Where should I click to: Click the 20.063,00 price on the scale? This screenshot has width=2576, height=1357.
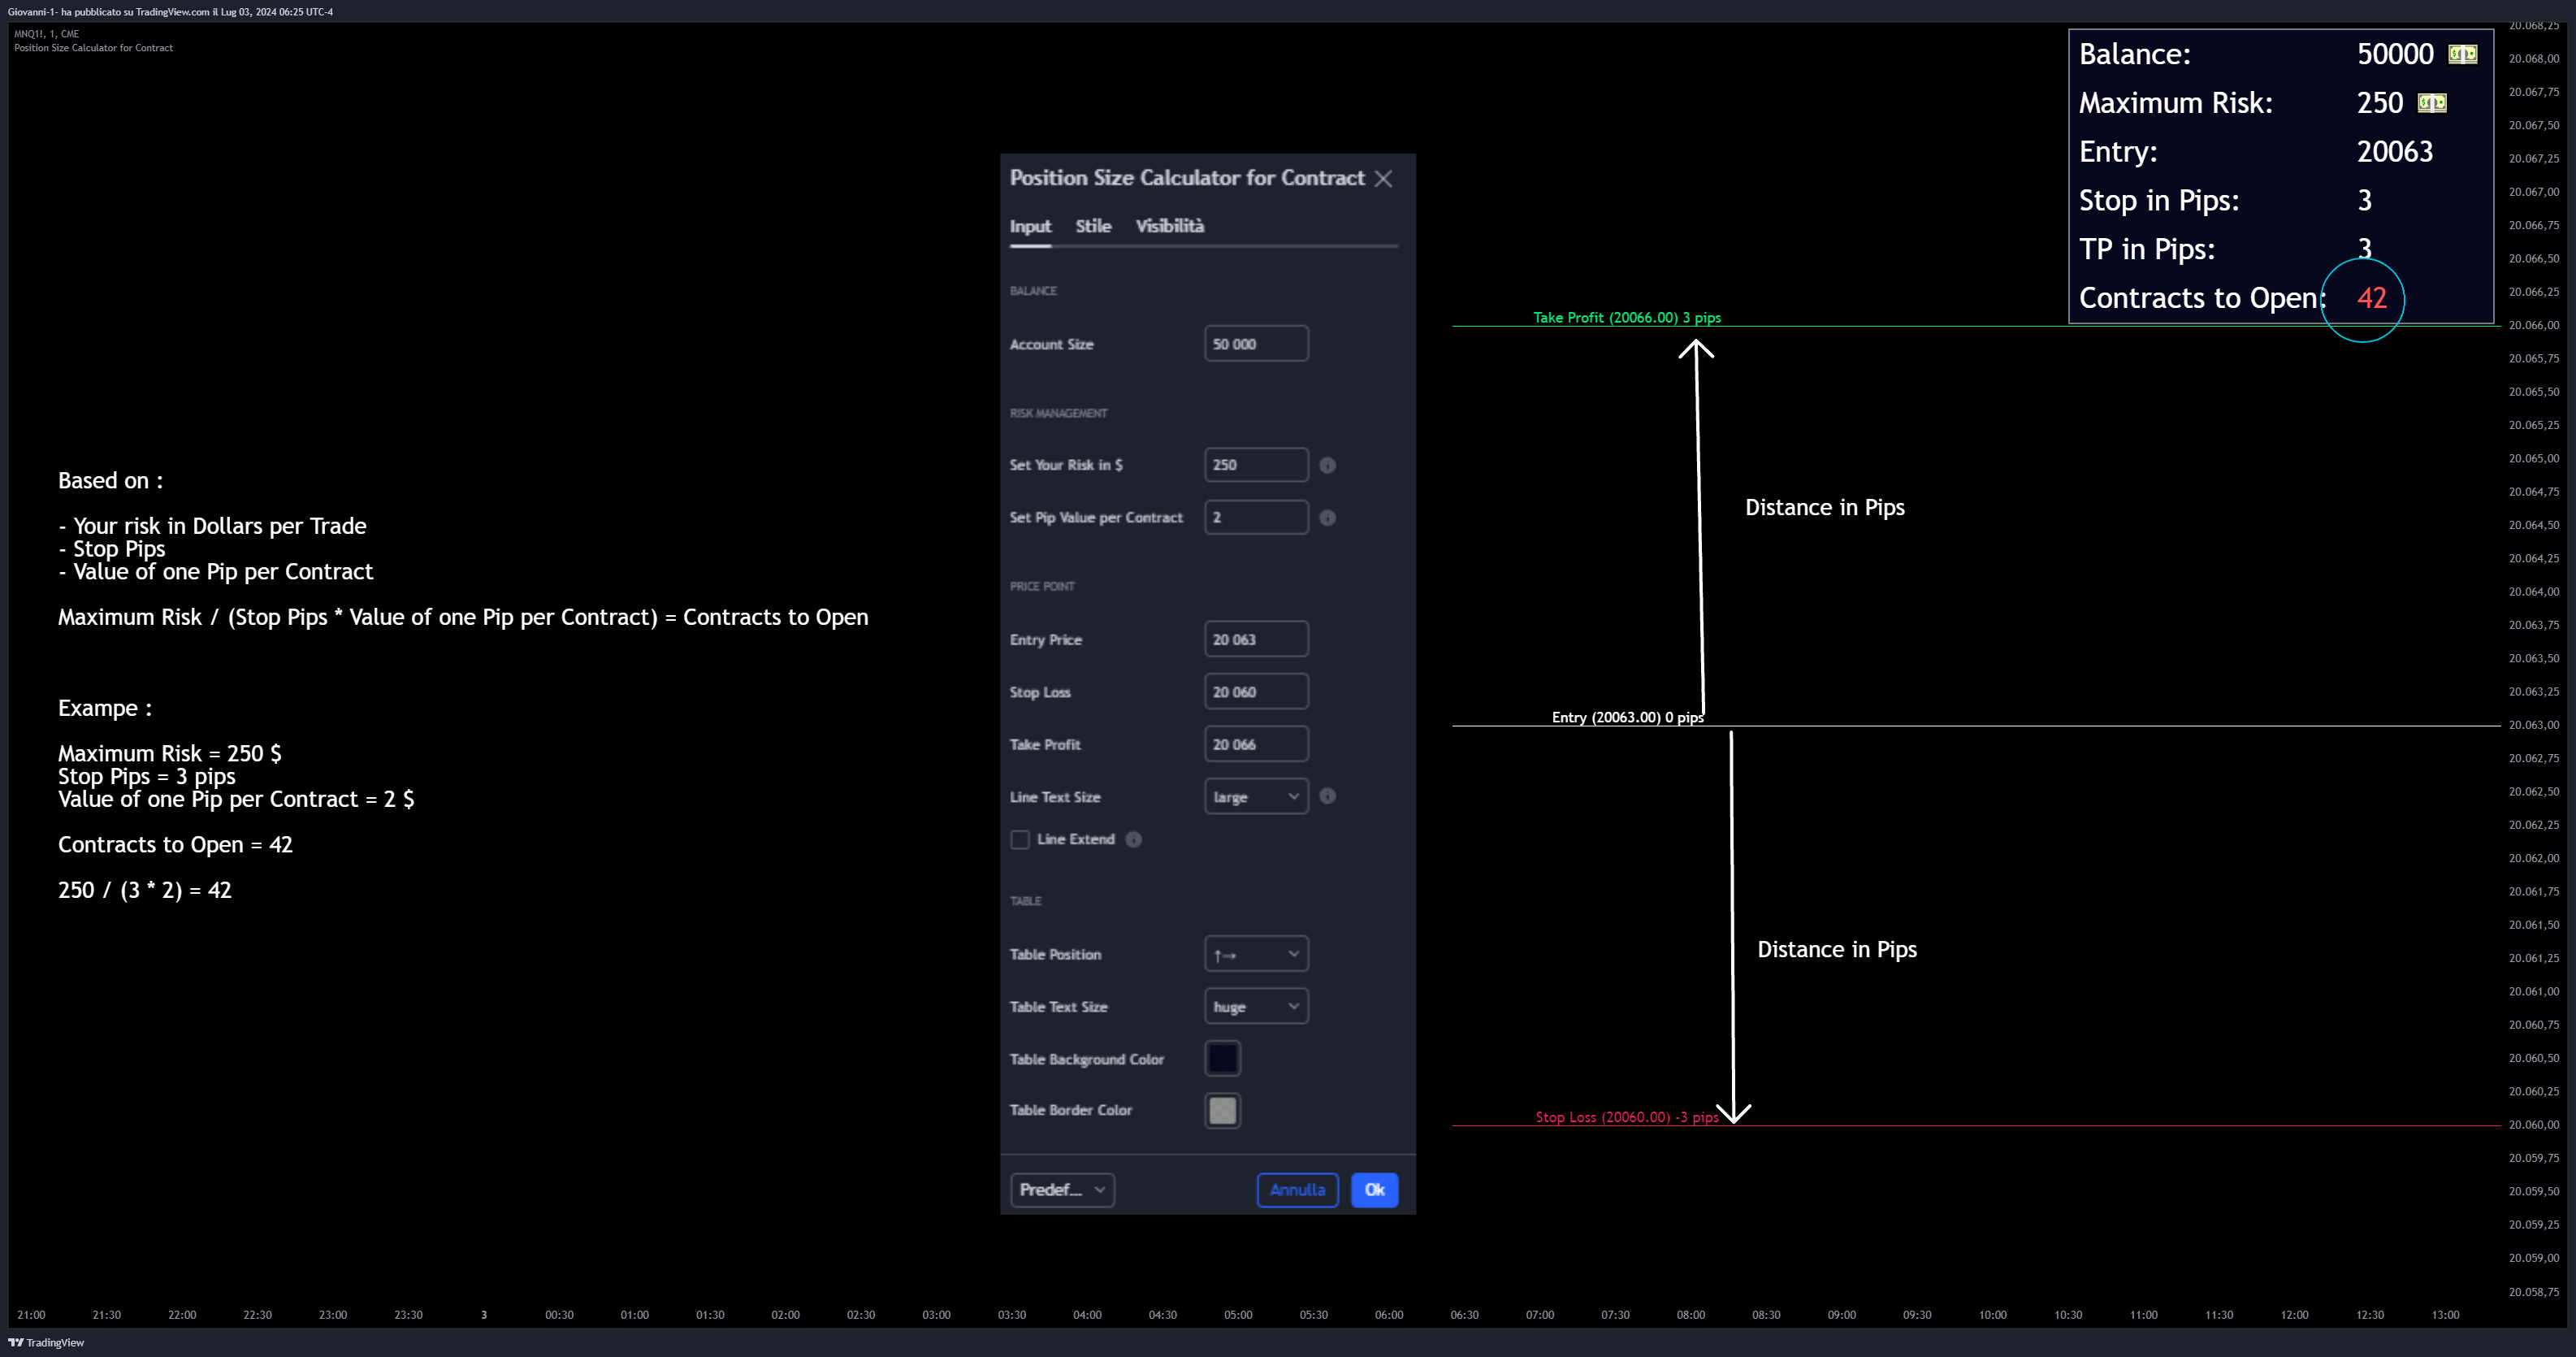[x=2533, y=725]
